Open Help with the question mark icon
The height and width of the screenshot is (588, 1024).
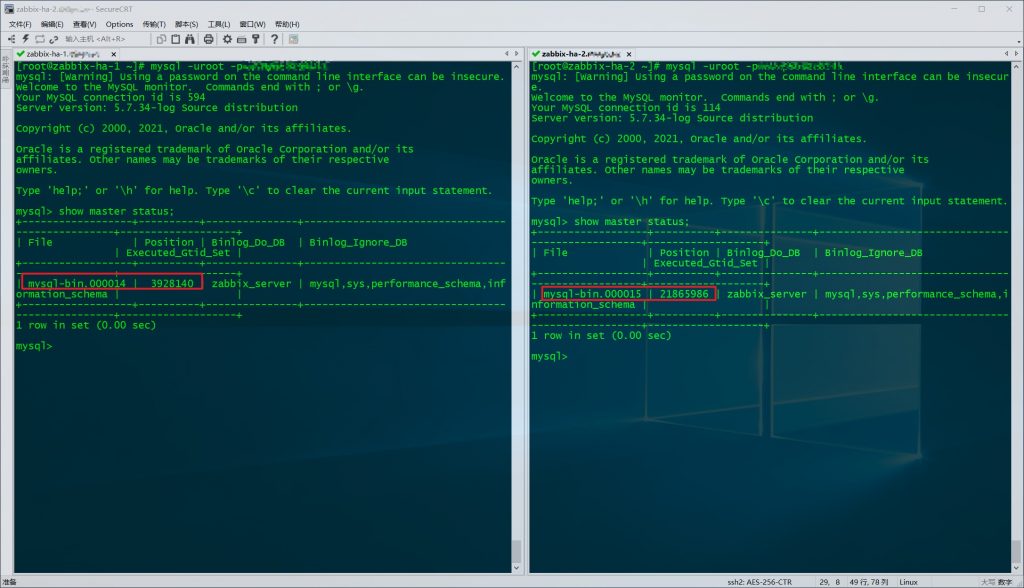click(x=274, y=39)
